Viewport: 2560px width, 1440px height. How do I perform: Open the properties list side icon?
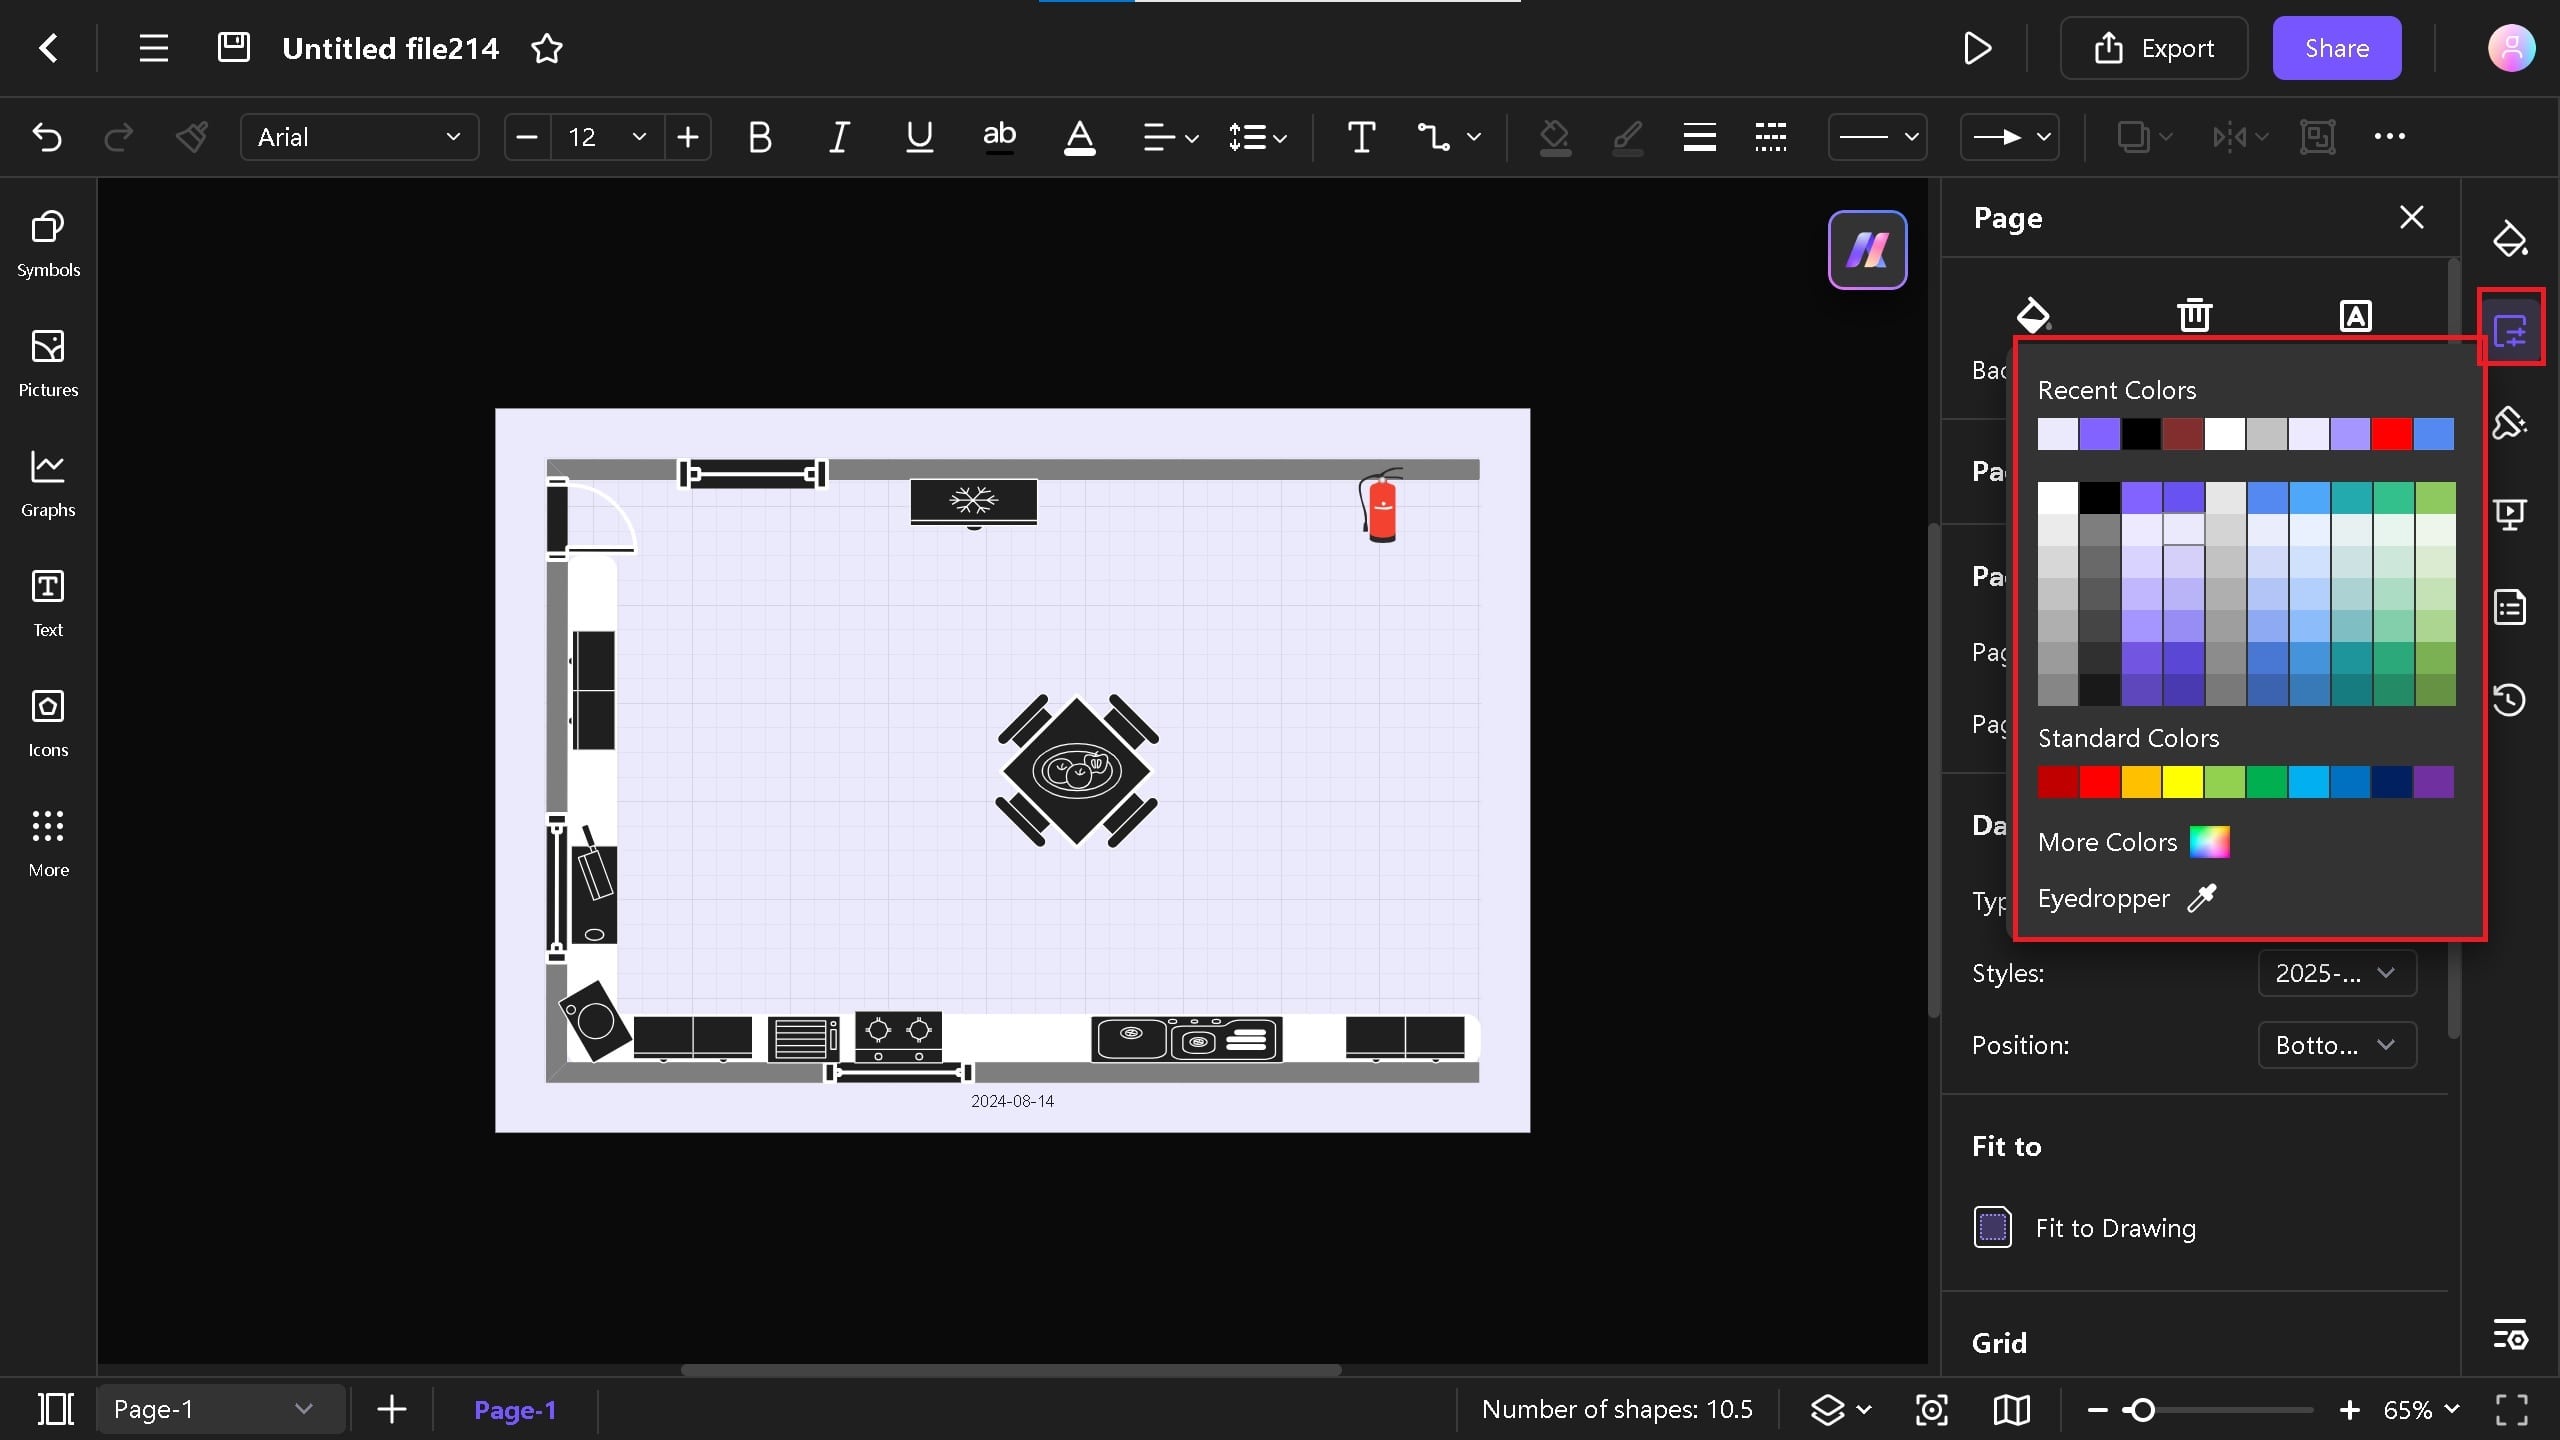[2510, 607]
